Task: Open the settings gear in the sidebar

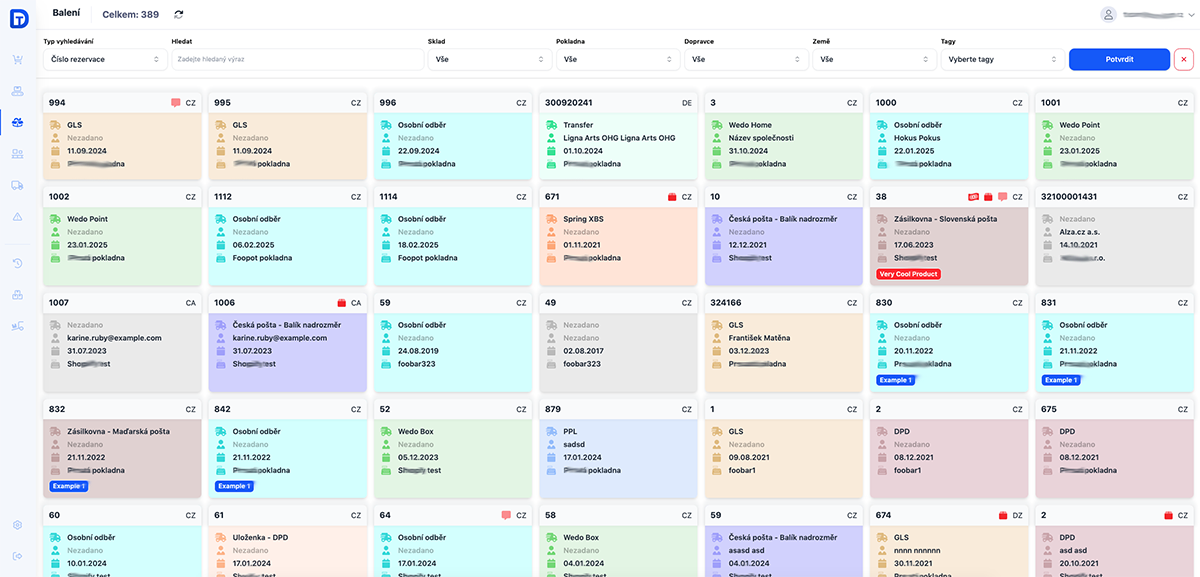Action: click(x=17, y=525)
